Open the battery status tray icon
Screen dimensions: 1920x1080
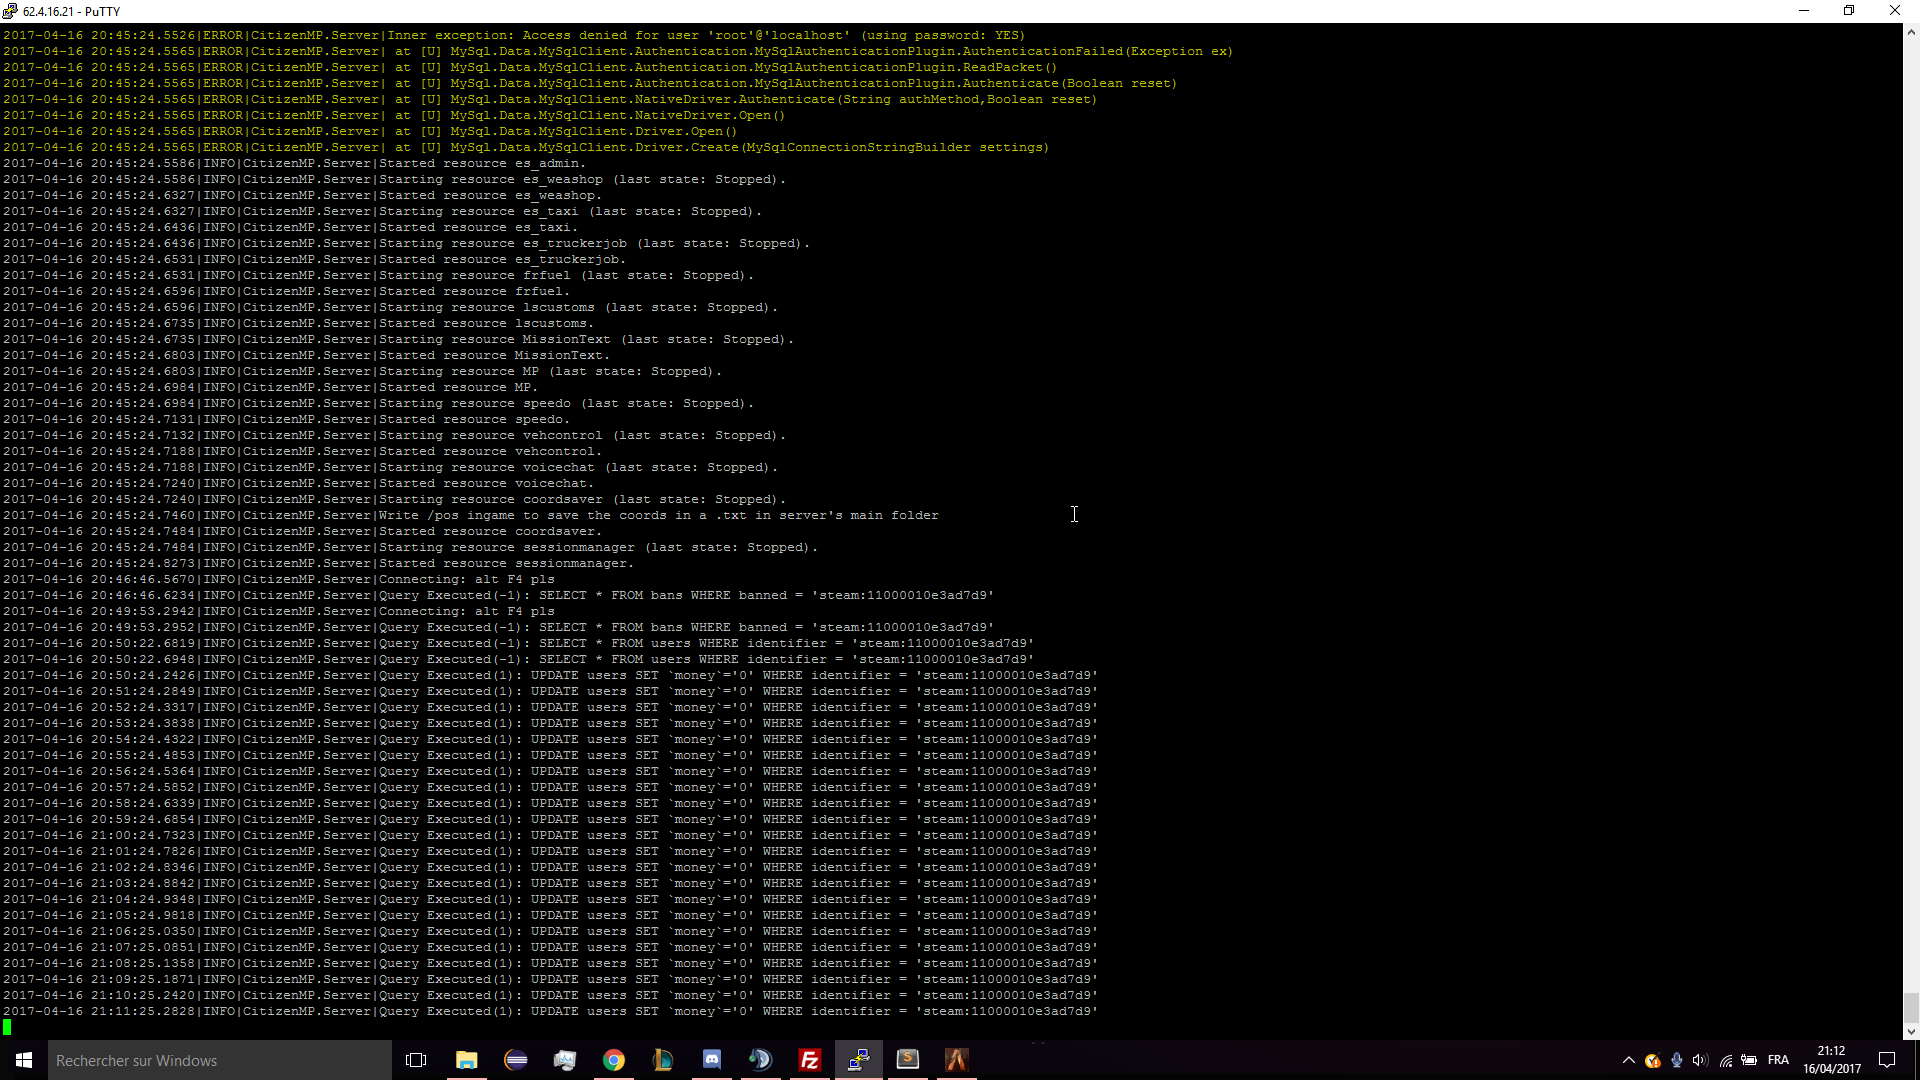(x=1749, y=1060)
